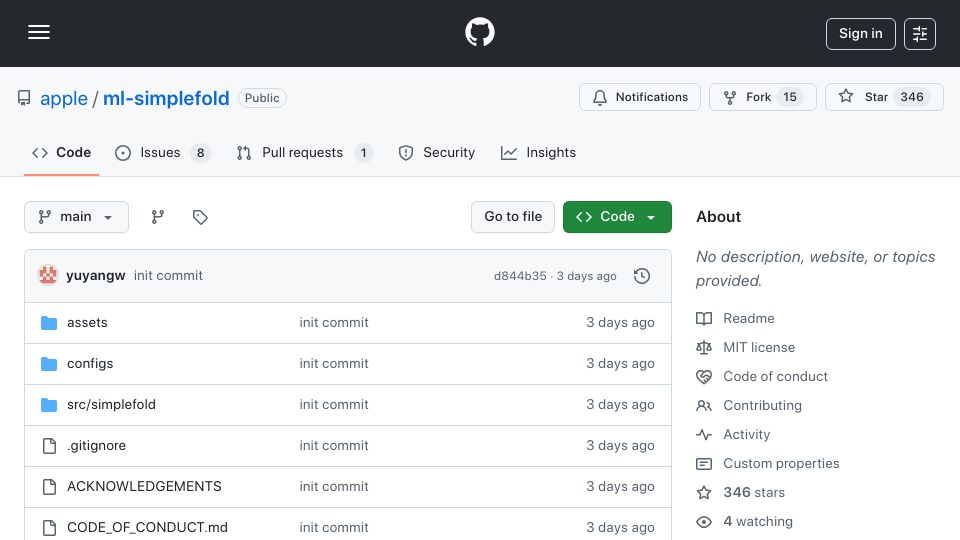Click the configs folder icon
This screenshot has height=540, width=960.
click(49, 364)
